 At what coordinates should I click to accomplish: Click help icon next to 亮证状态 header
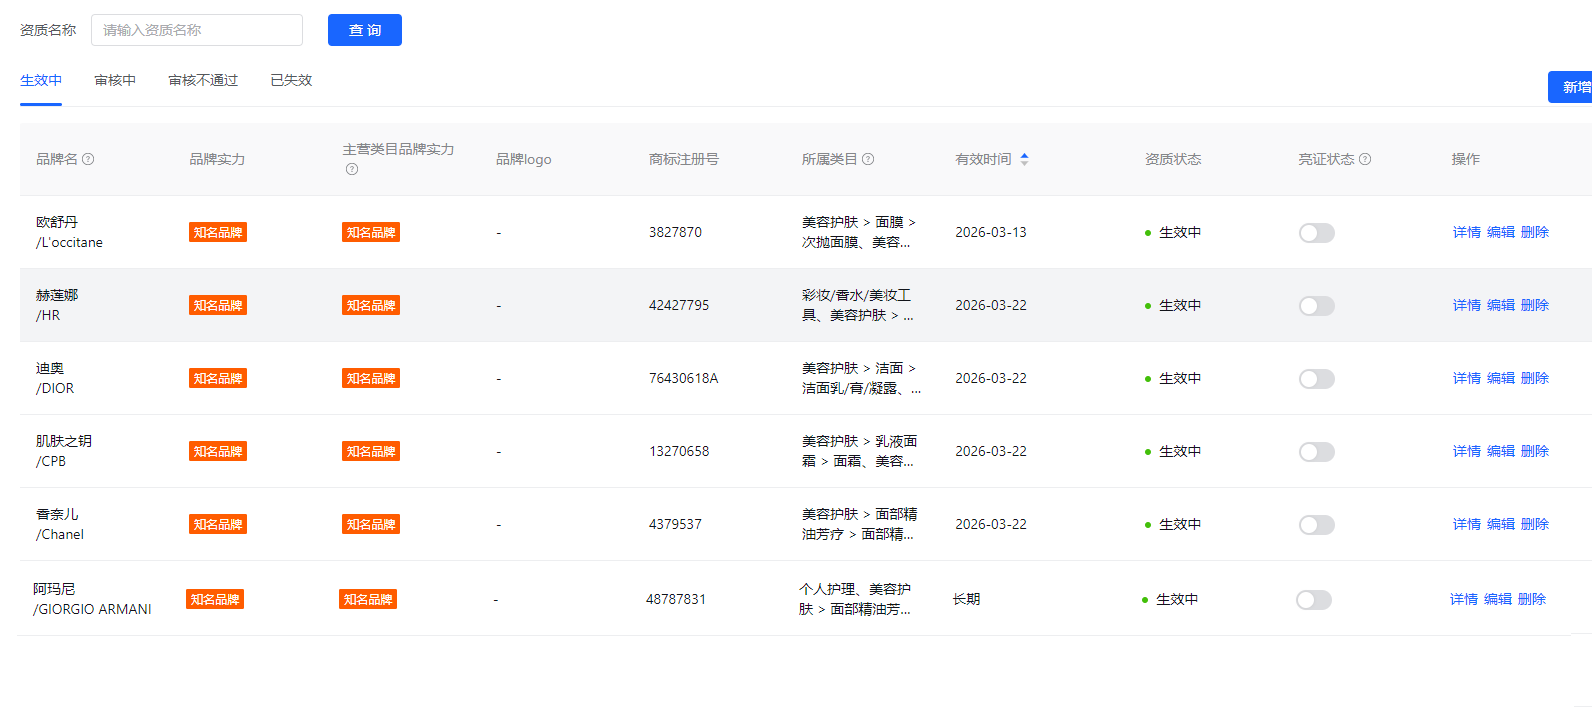(1365, 159)
